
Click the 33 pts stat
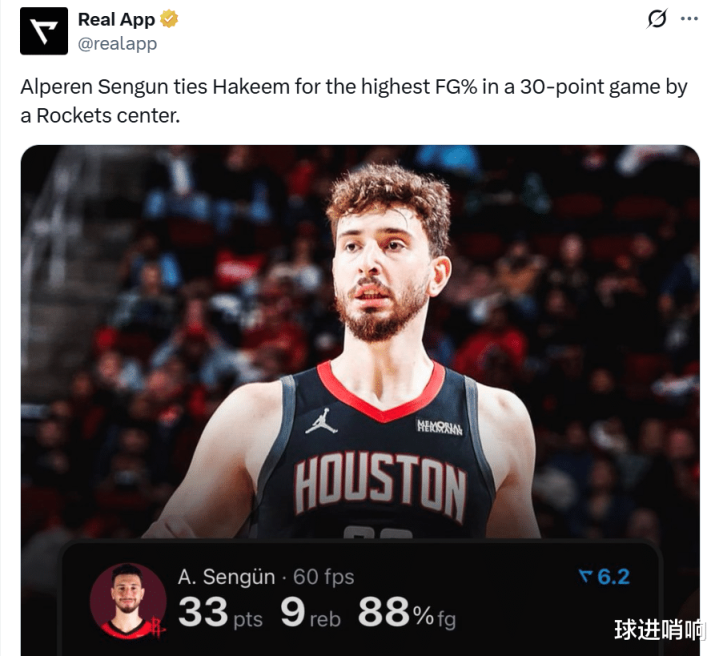tap(220, 613)
